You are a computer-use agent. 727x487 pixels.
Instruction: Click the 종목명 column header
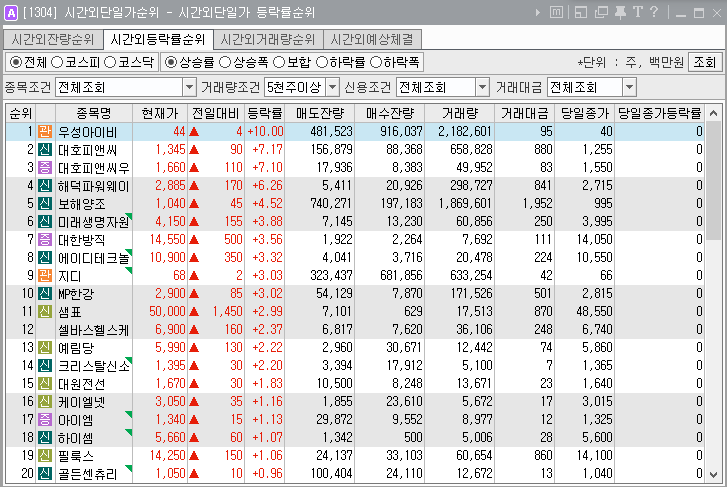[x=94, y=113]
